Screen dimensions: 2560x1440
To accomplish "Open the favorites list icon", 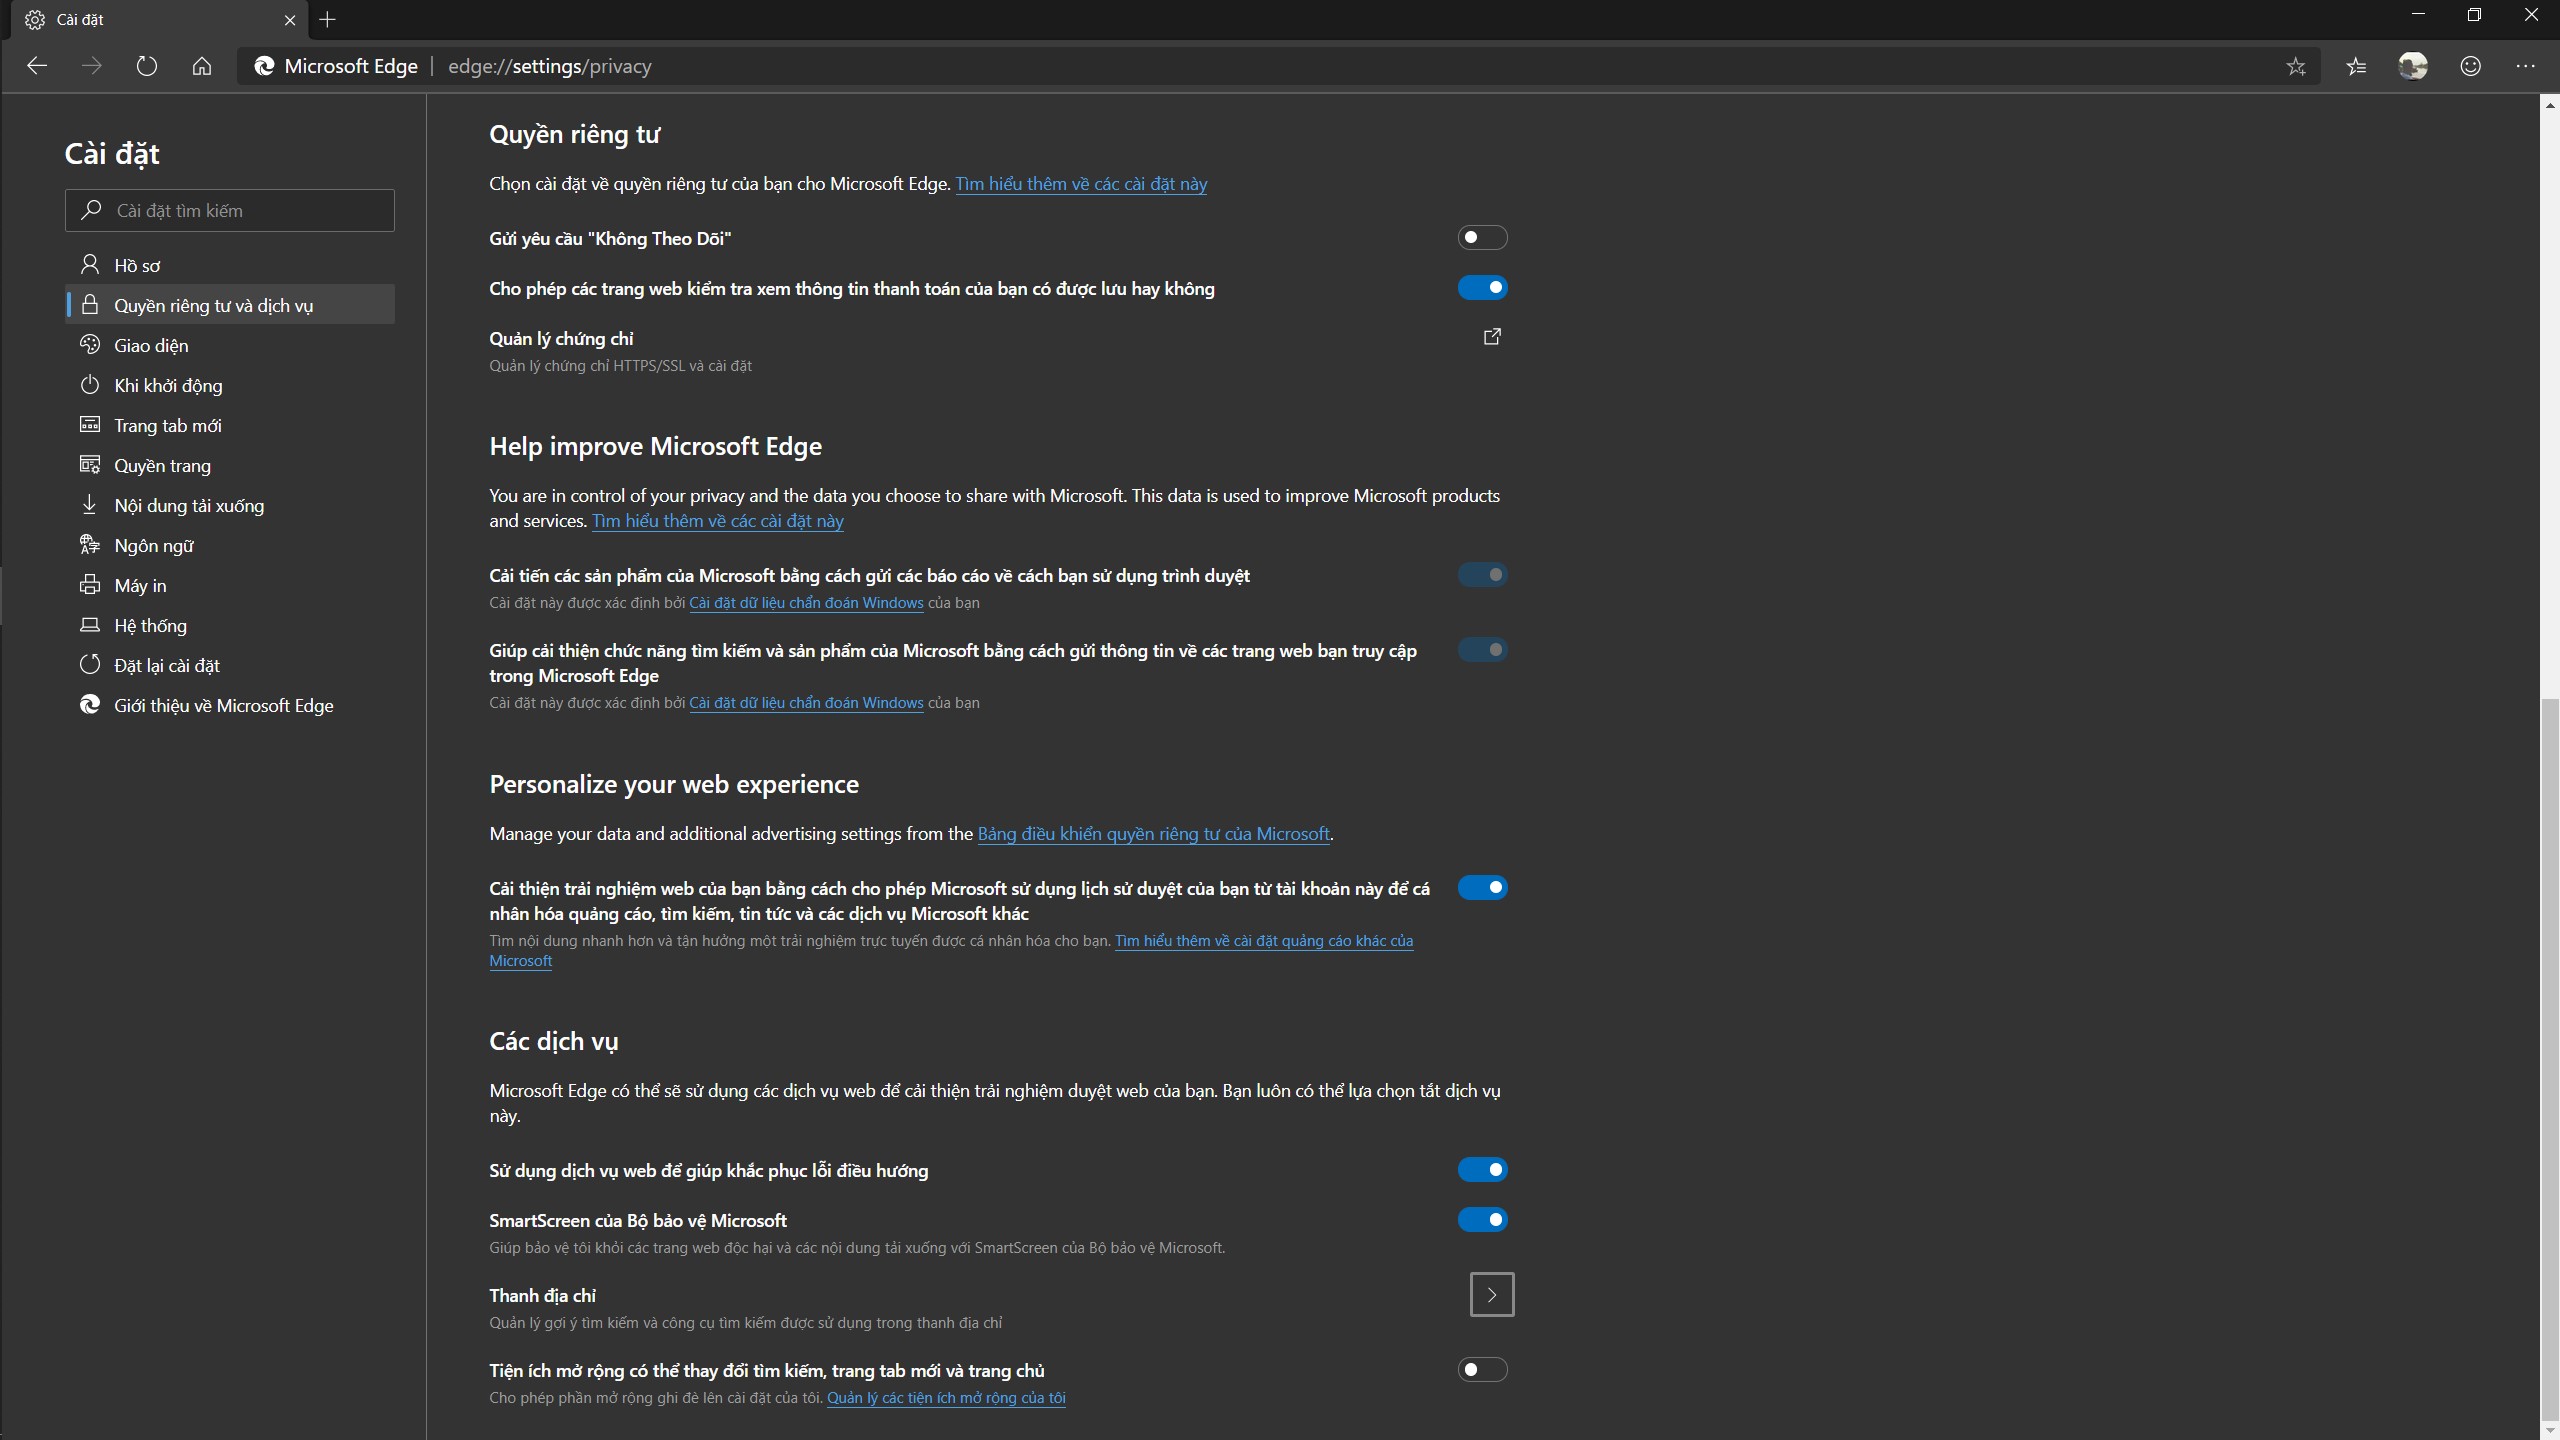I will point(2357,66).
